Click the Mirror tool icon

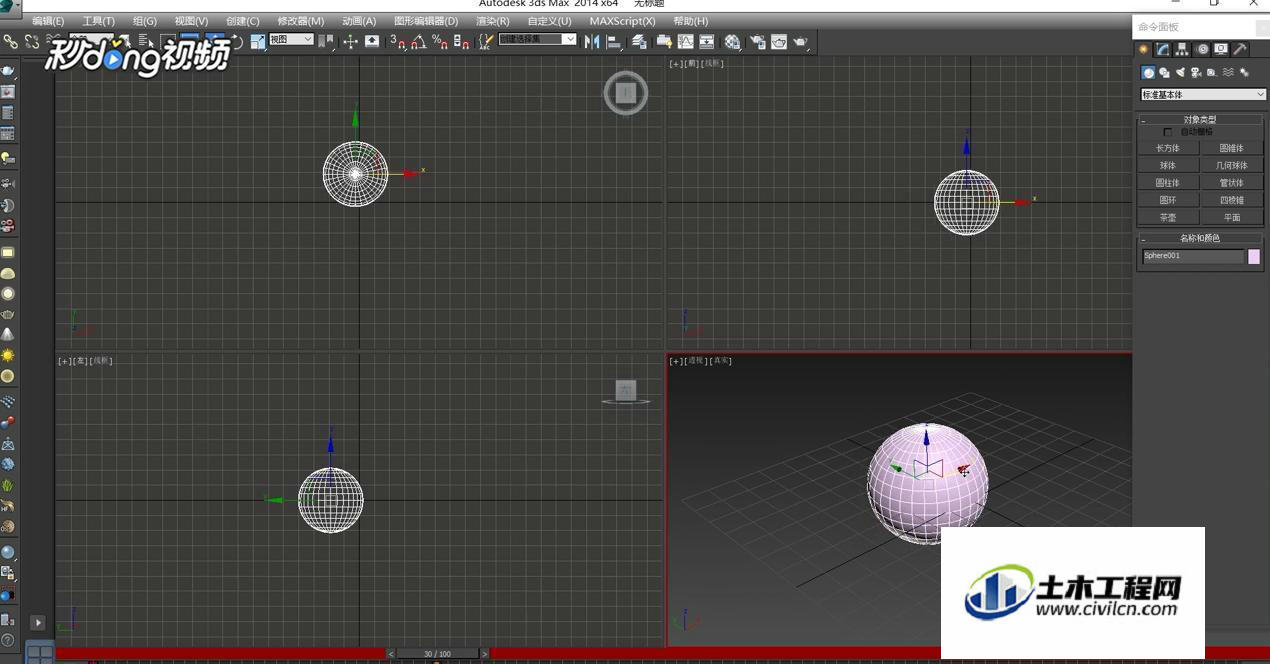coord(592,41)
